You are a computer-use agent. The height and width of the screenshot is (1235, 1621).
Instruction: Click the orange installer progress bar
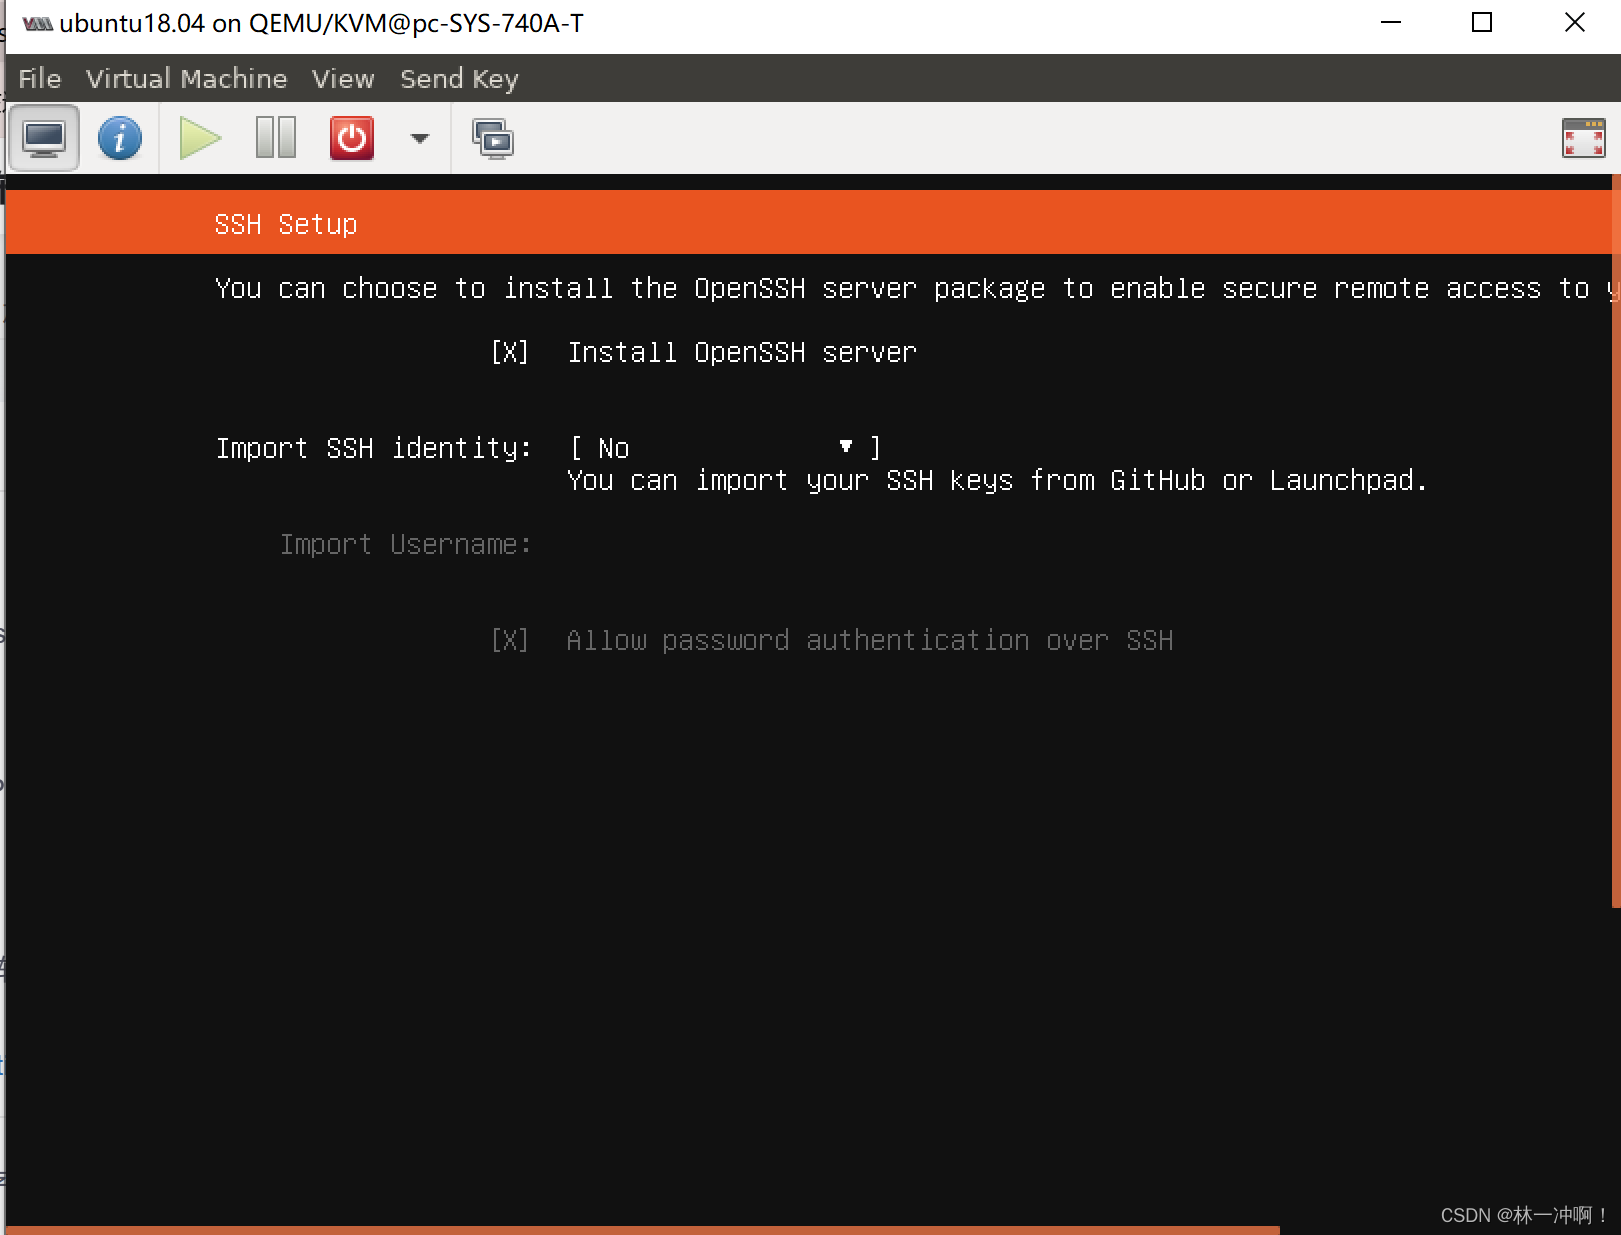click(x=640, y=1228)
